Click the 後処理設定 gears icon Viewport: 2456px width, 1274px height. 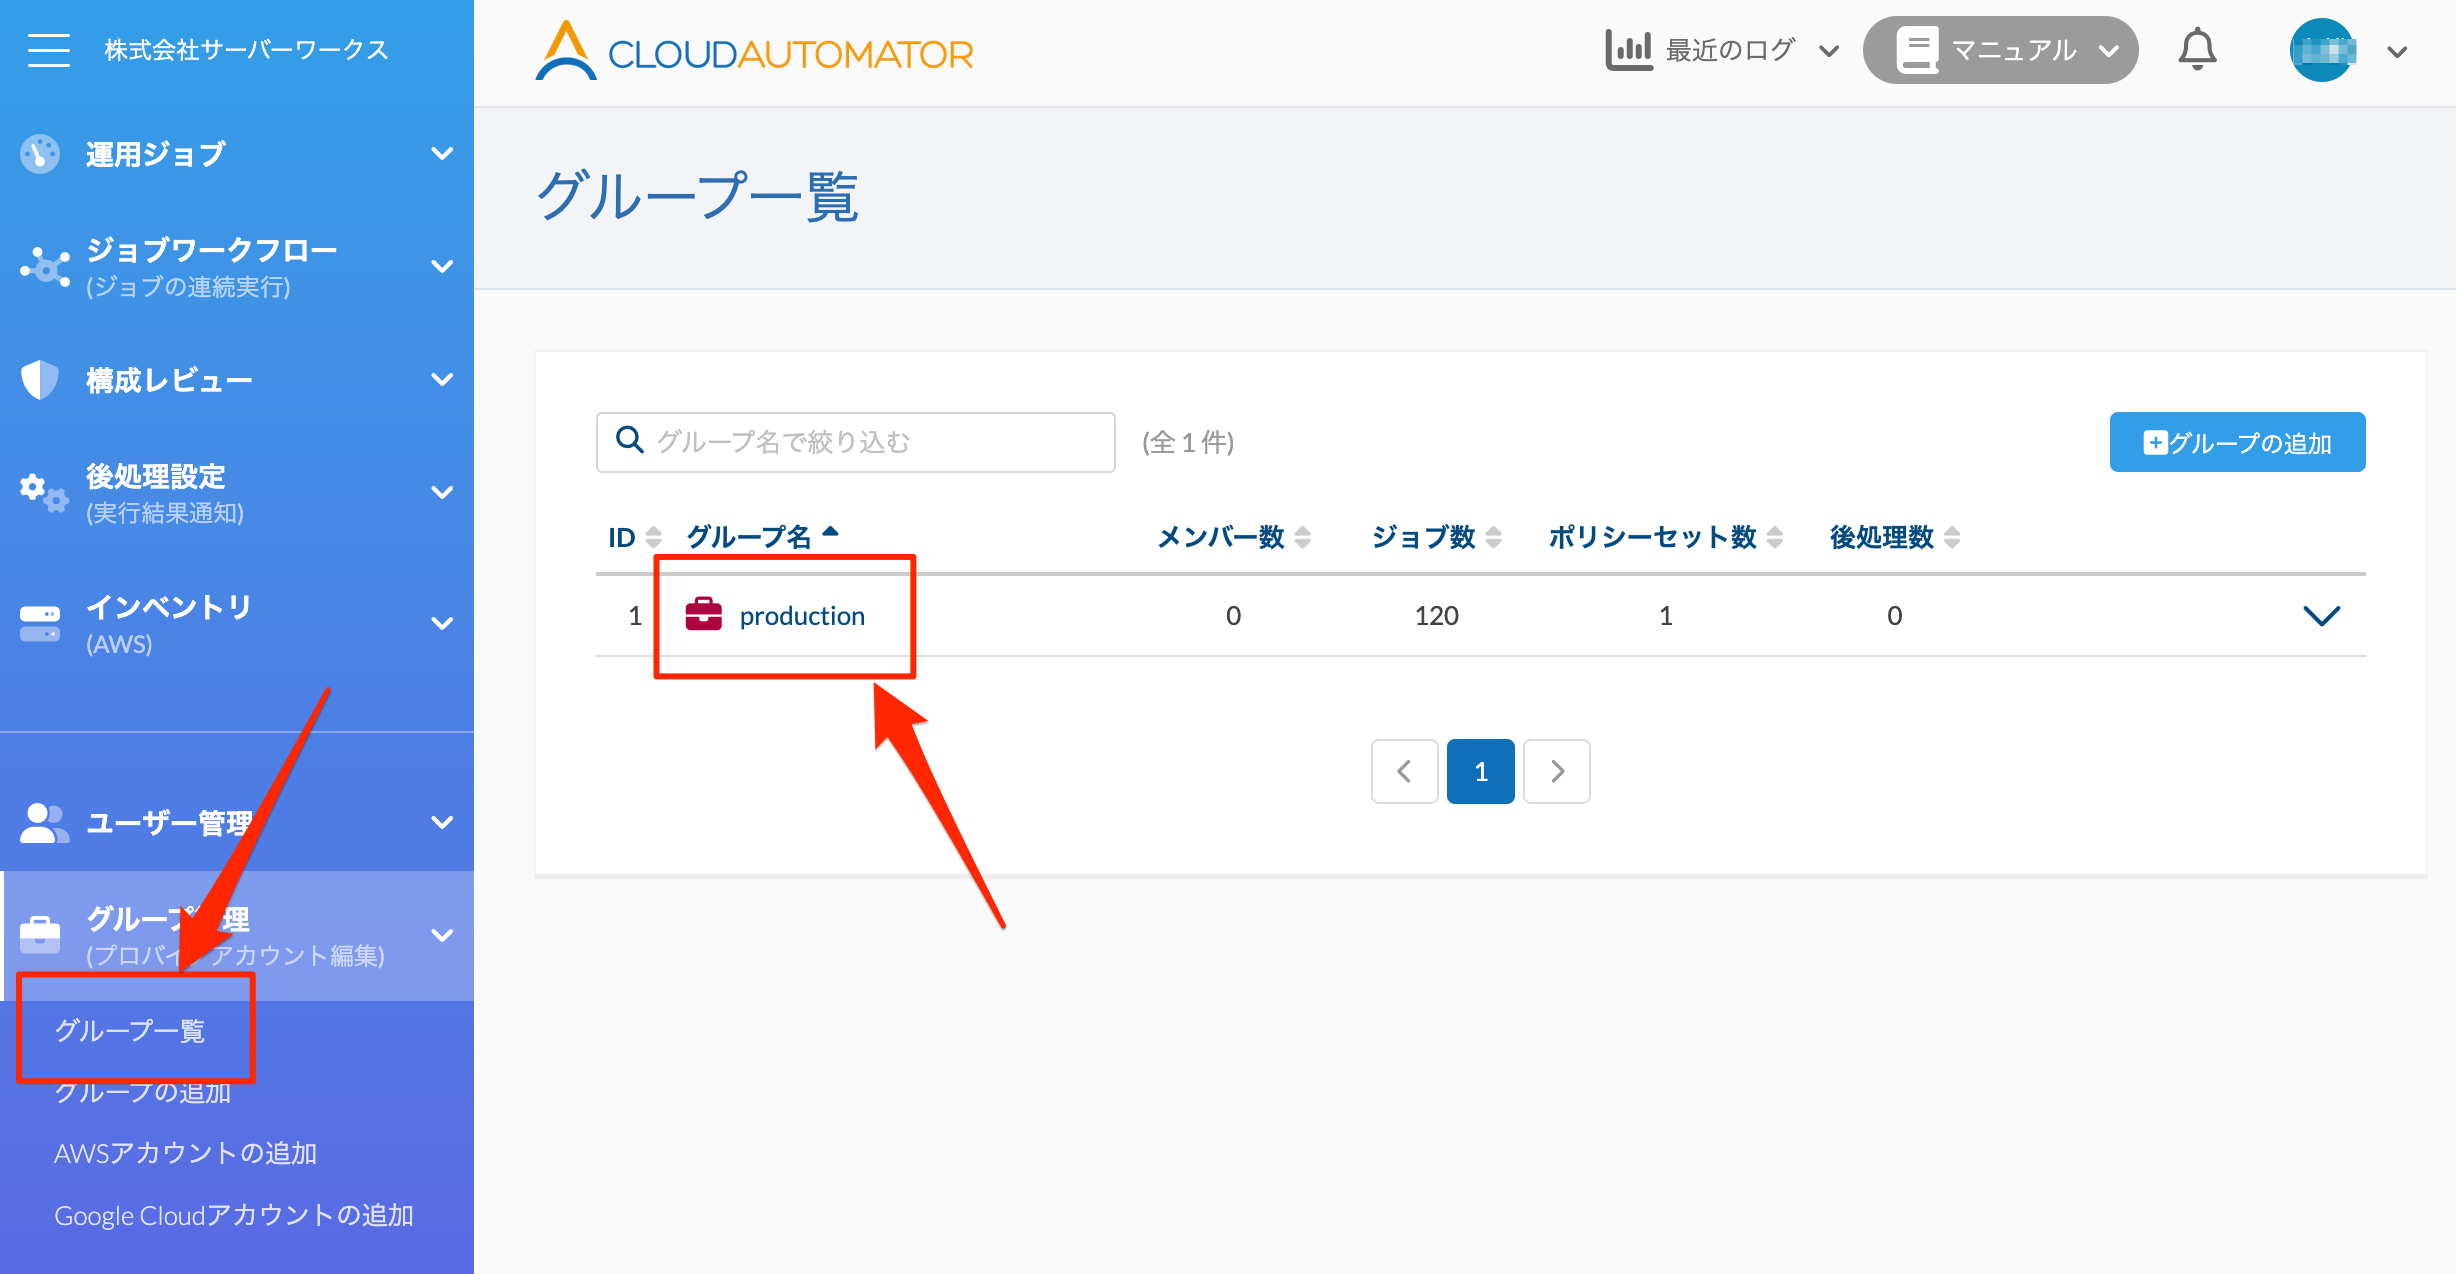[x=44, y=492]
